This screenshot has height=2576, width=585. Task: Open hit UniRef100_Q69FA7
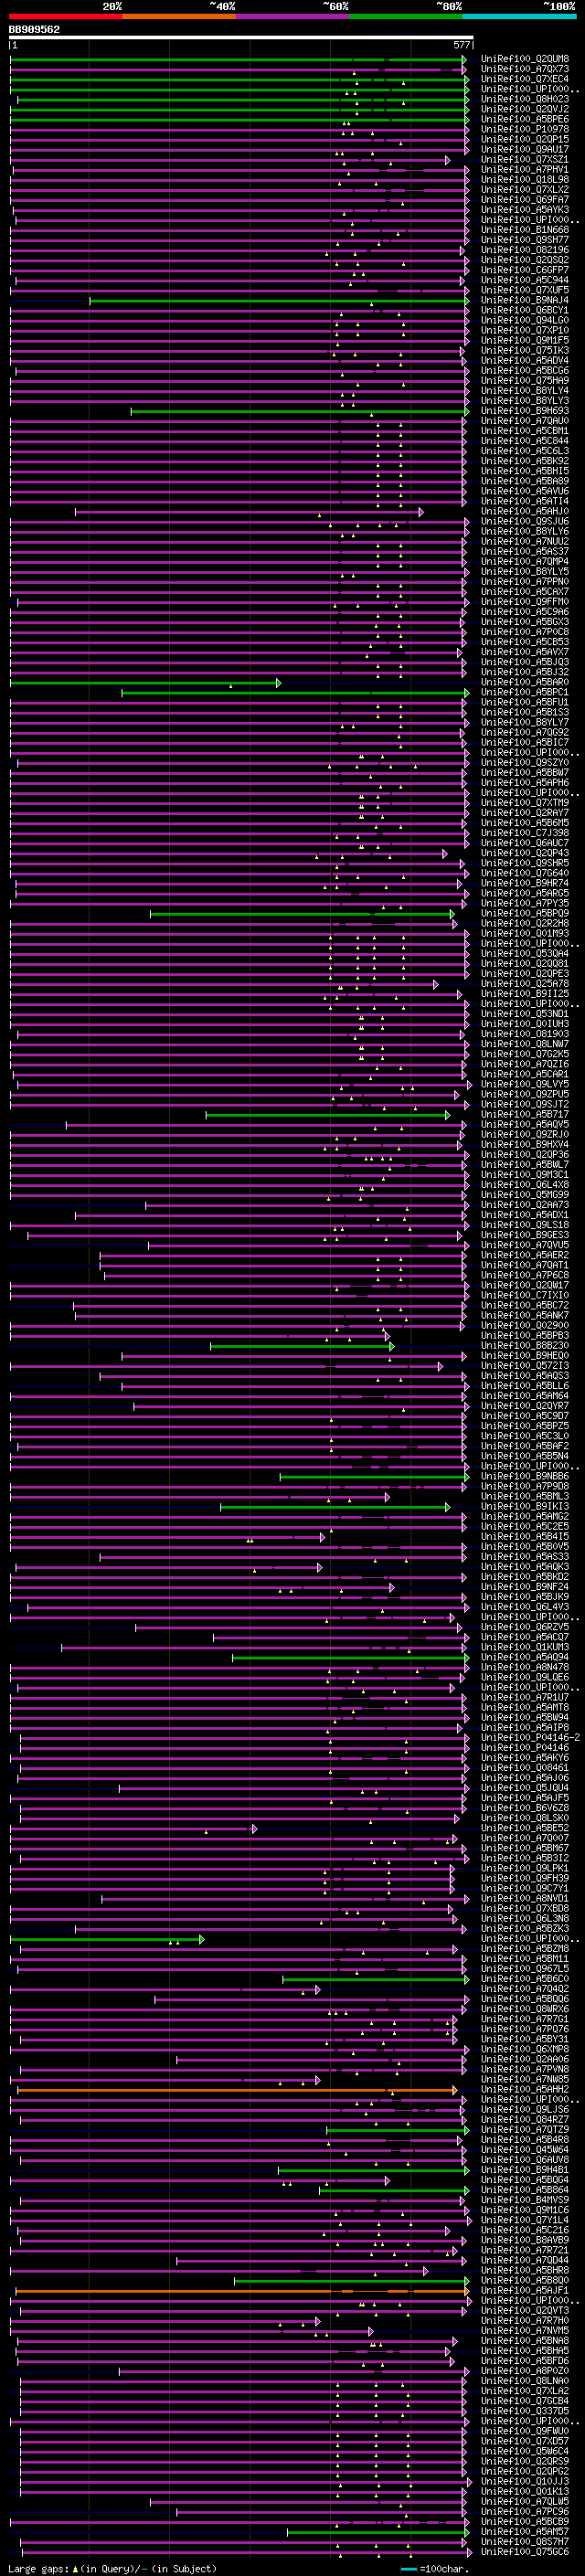pyautogui.click(x=525, y=200)
